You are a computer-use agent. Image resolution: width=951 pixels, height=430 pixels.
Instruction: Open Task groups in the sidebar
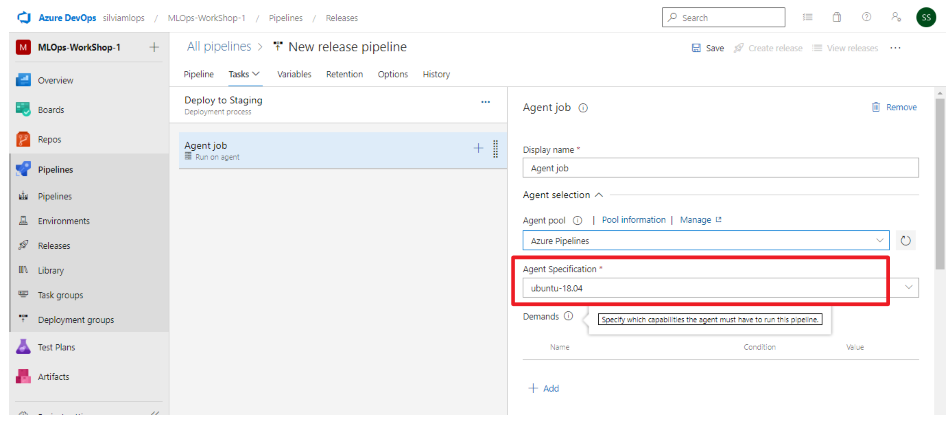60,295
